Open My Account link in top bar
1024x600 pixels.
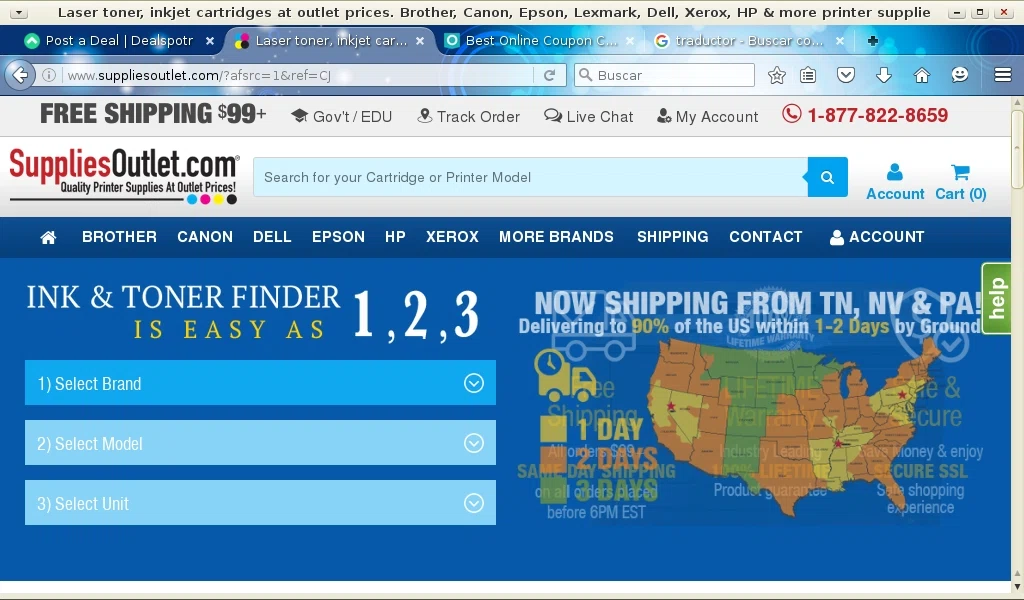[x=707, y=116]
